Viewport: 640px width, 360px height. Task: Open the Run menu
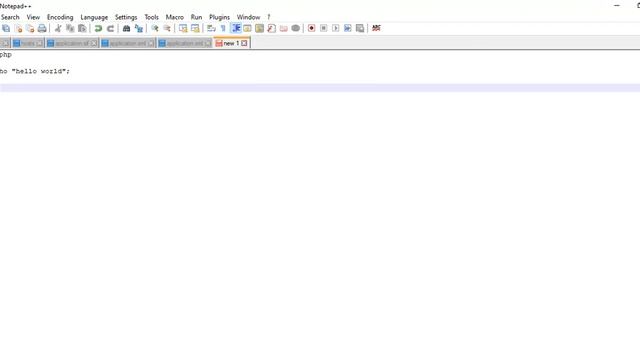pyautogui.click(x=196, y=17)
